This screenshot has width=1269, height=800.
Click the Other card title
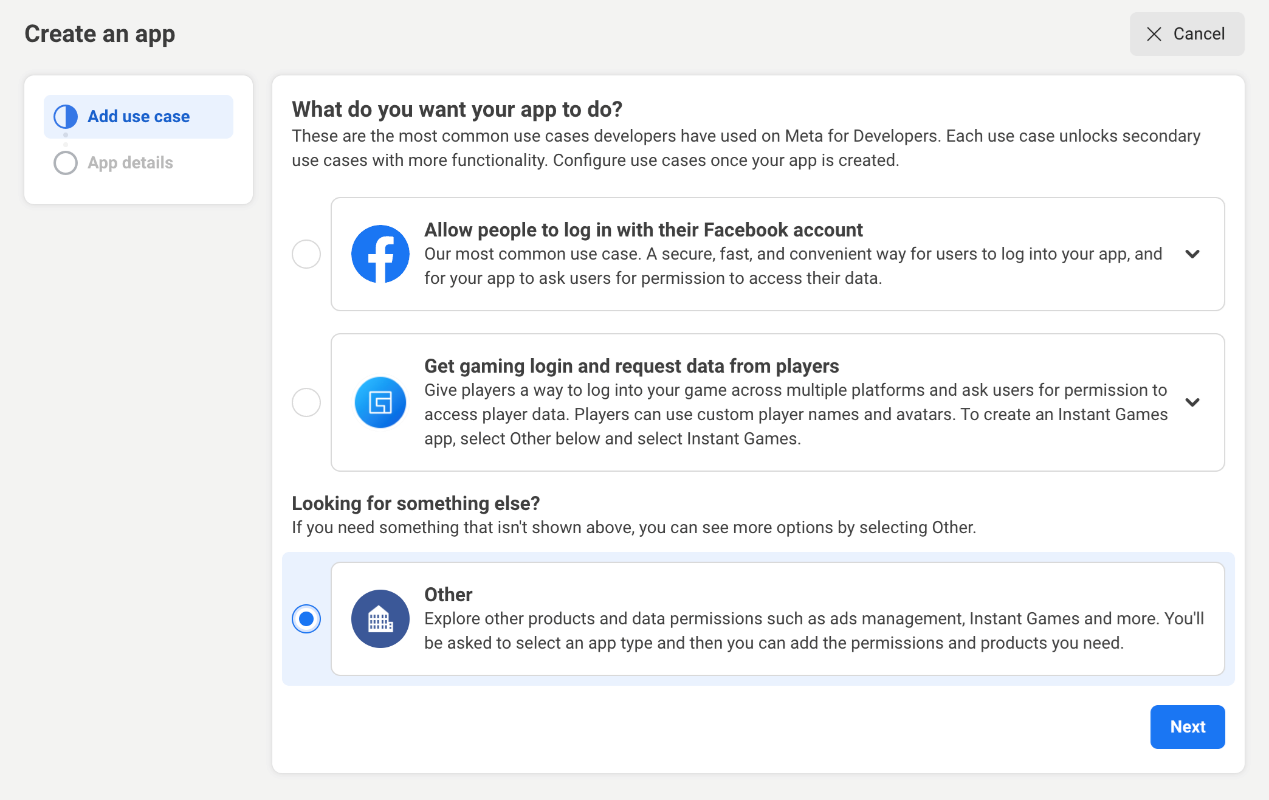pos(448,594)
